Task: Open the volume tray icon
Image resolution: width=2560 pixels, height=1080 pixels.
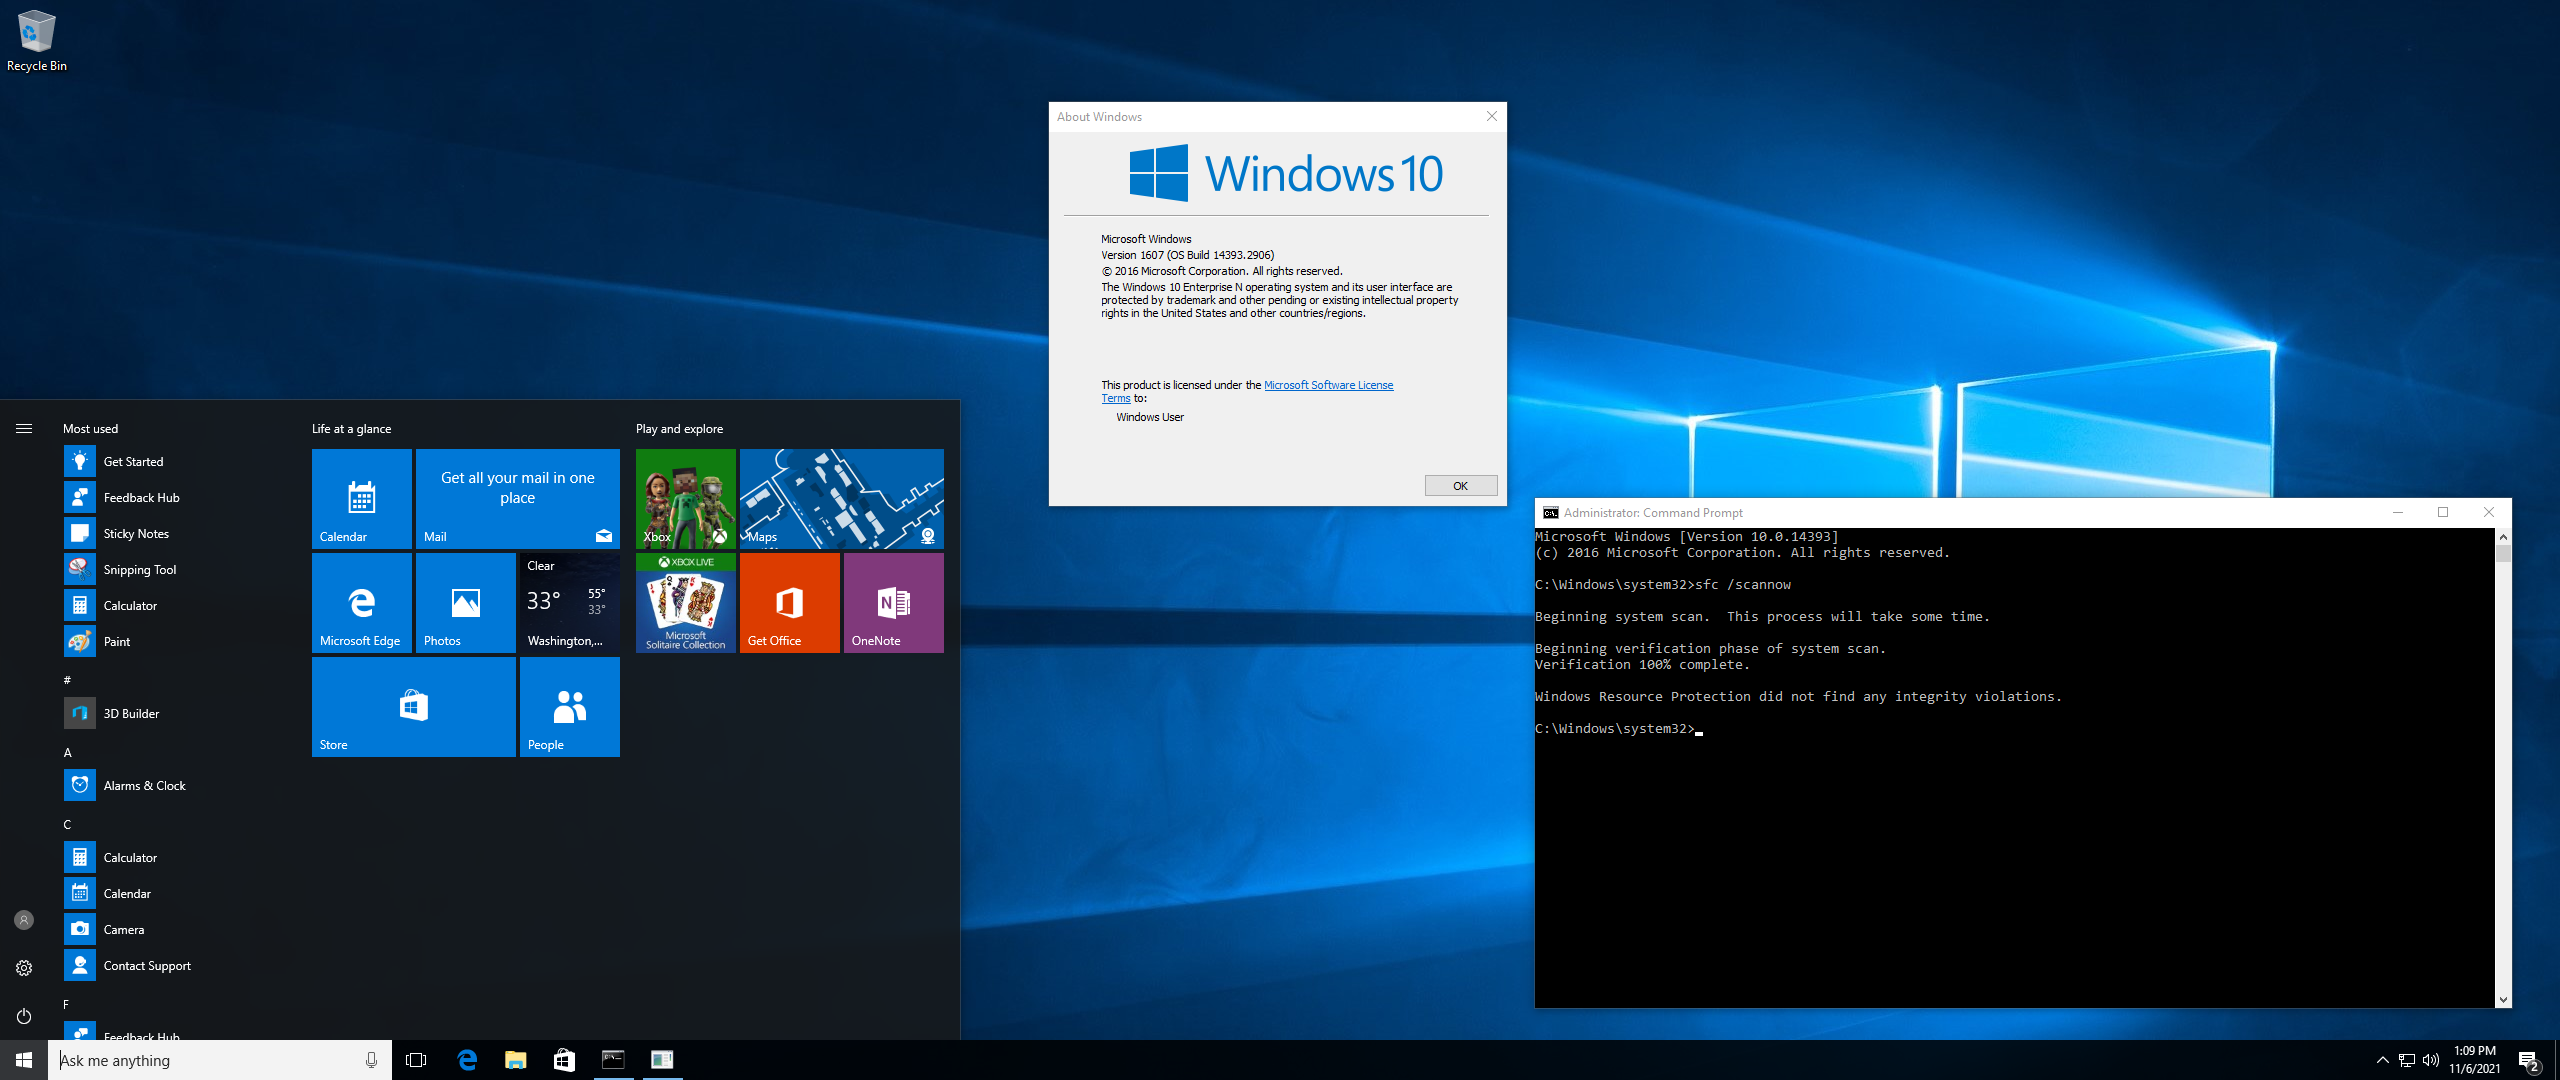Action: pos(2431,1060)
